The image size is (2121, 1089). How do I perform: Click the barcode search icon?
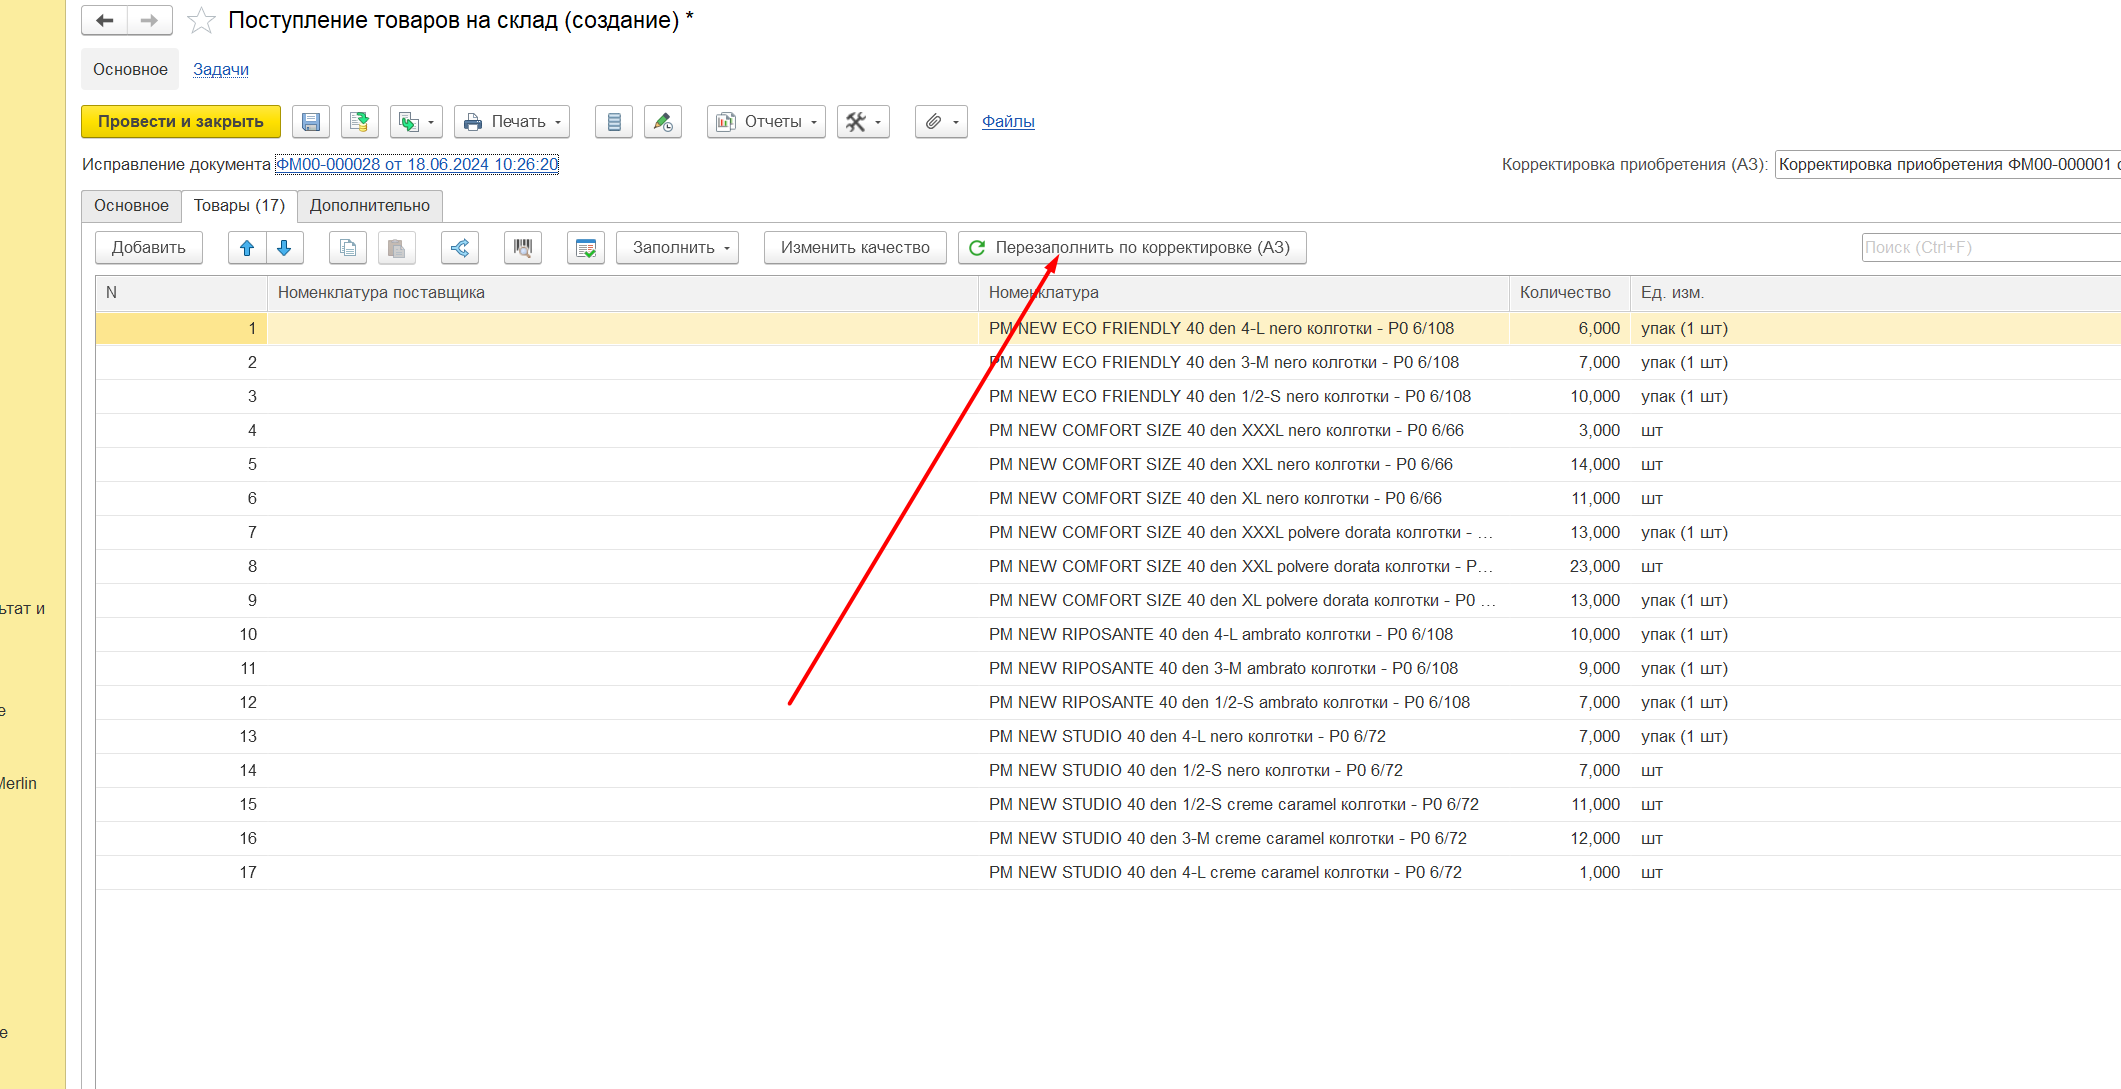coord(523,248)
